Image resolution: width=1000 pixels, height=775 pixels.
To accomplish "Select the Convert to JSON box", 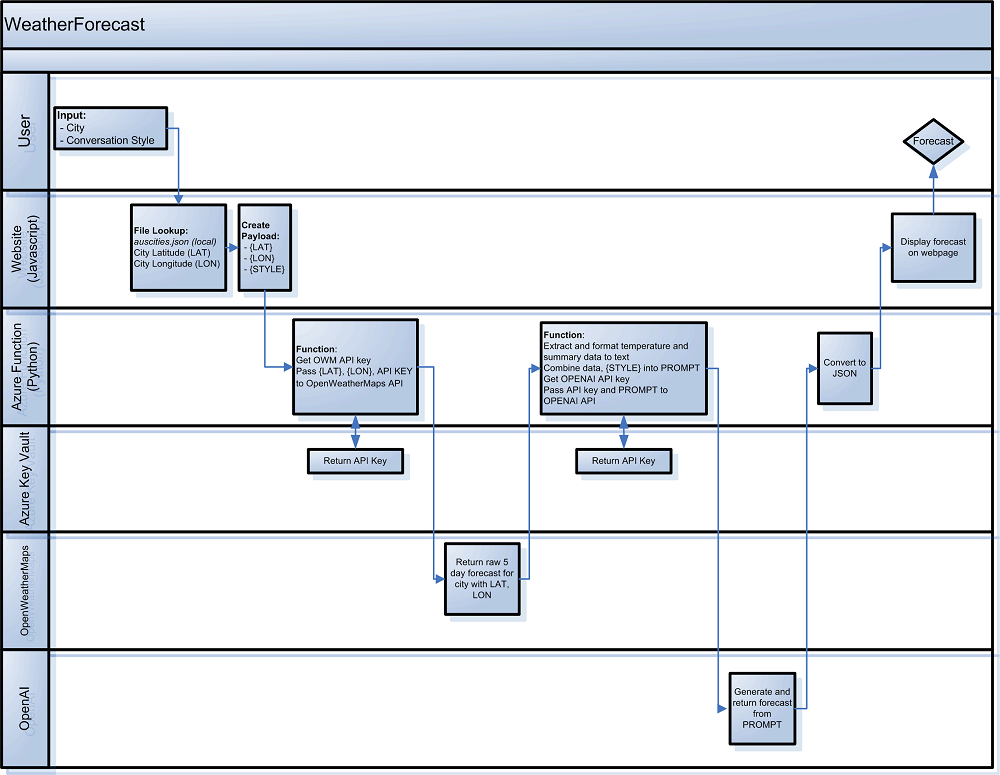I will click(x=844, y=368).
